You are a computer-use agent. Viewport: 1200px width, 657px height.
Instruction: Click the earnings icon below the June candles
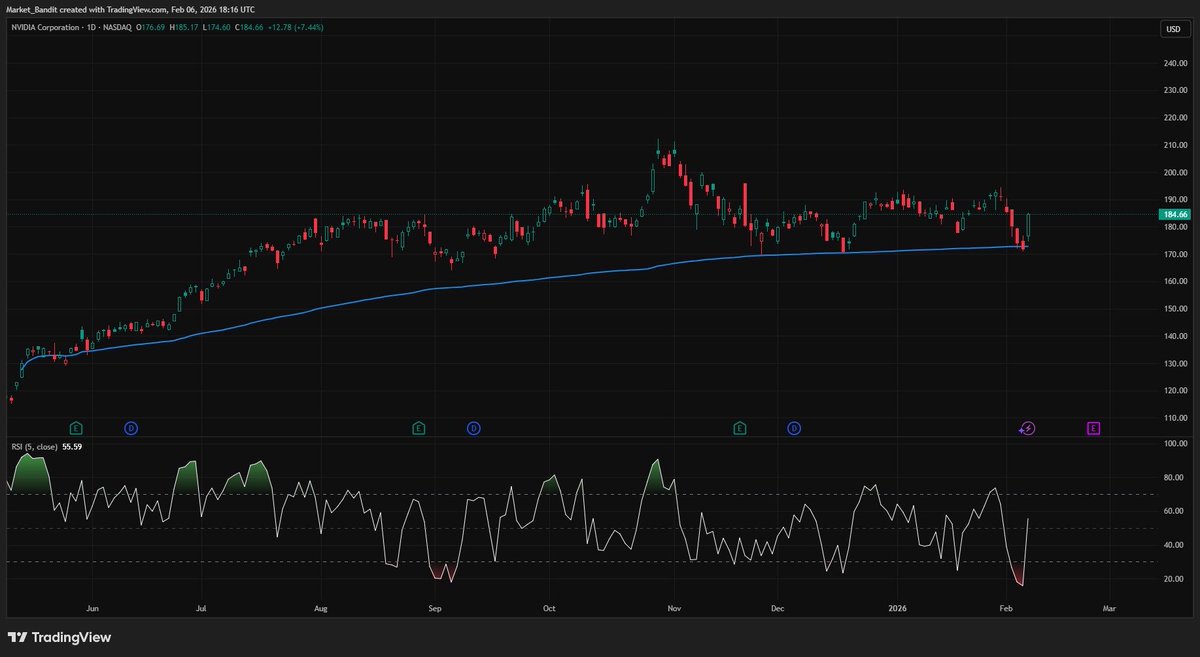pyautogui.click(x=75, y=427)
